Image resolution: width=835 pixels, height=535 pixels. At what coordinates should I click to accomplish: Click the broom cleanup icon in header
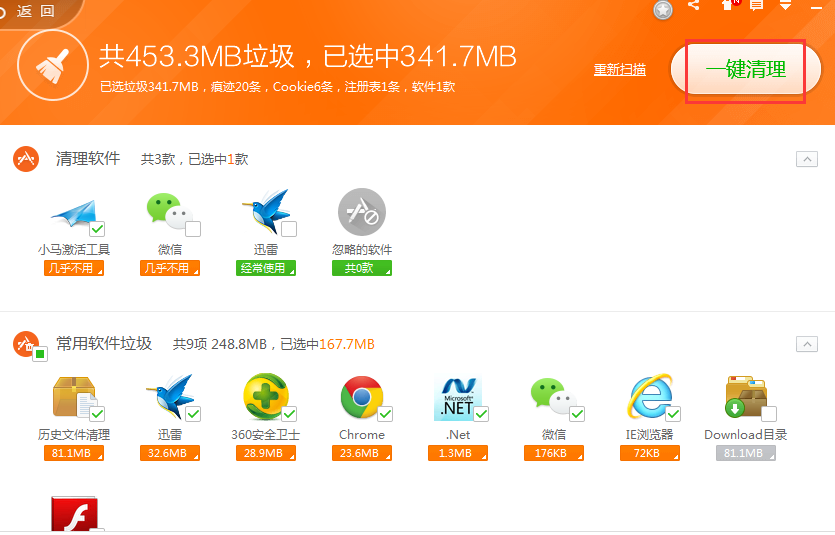pyautogui.click(x=53, y=65)
